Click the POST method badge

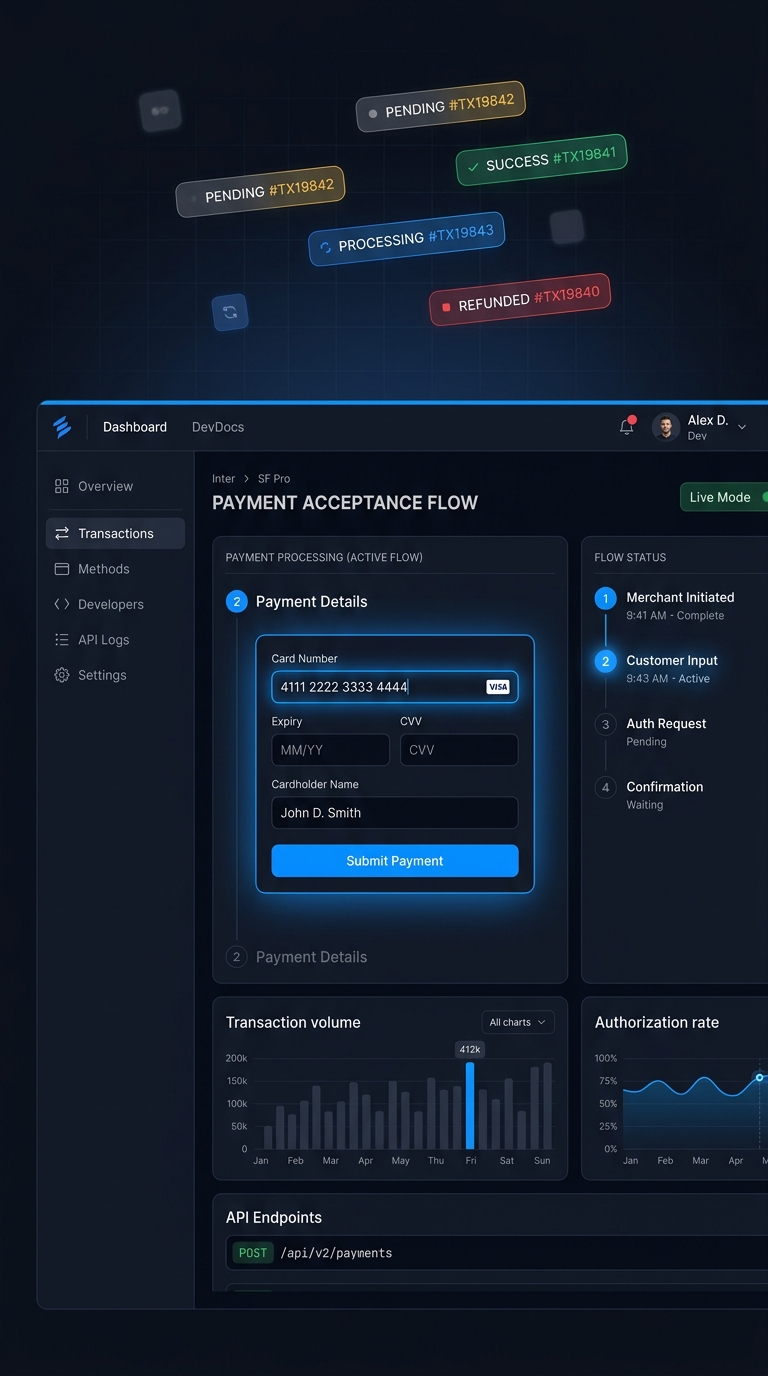pyautogui.click(x=253, y=1253)
